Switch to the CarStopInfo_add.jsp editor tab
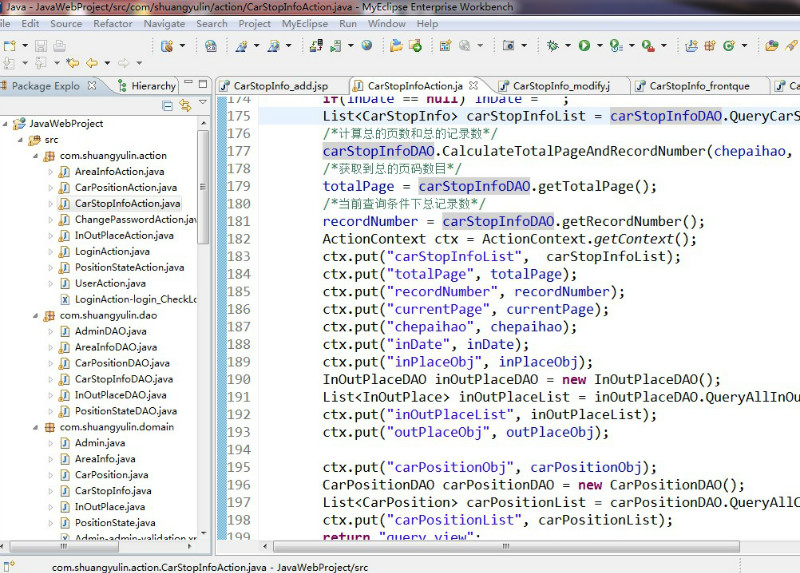Image resolution: width=800 pixels, height=573 pixels. pos(280,86)
